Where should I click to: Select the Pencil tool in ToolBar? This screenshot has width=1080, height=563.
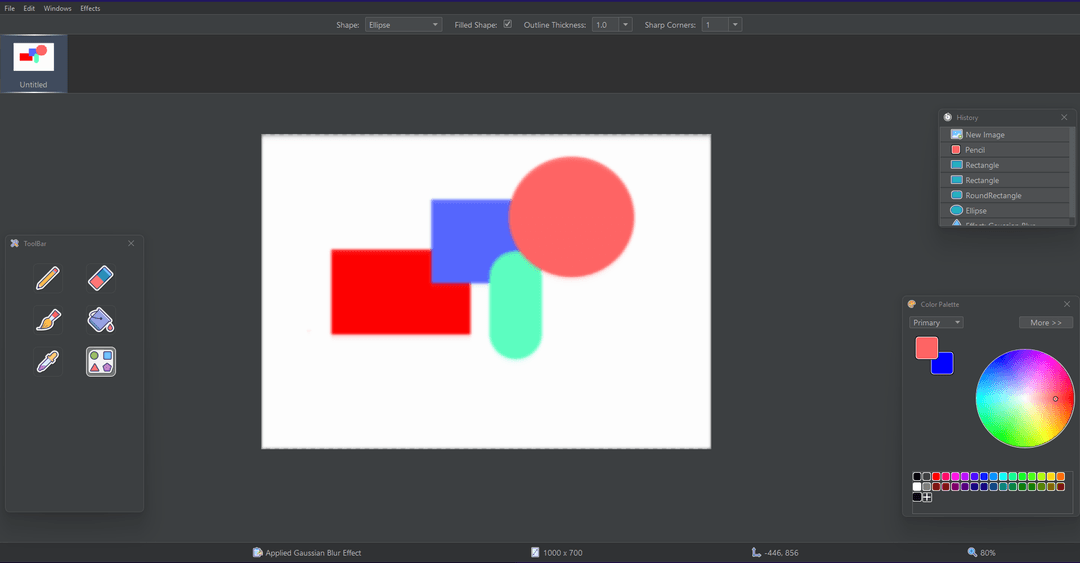pyautogui.click(x=48, y=278)
